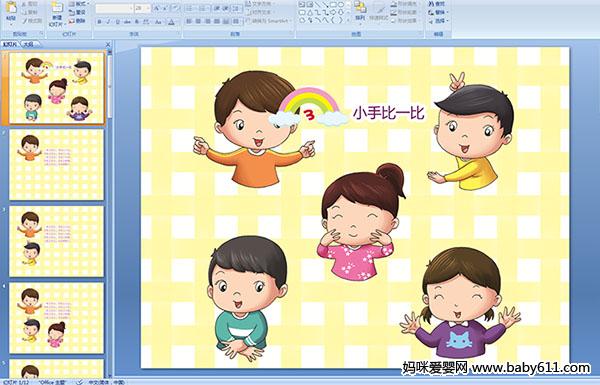
Task: Open the font name dropdown
Action: 114,8
